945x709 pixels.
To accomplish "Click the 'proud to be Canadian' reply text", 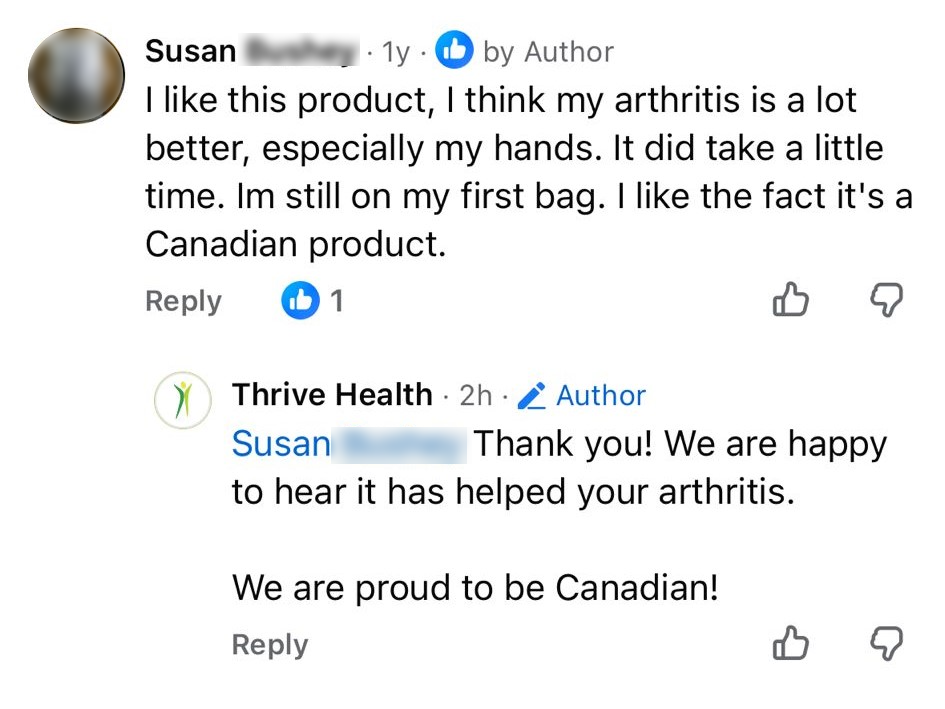I will click(x=475, y=587).
